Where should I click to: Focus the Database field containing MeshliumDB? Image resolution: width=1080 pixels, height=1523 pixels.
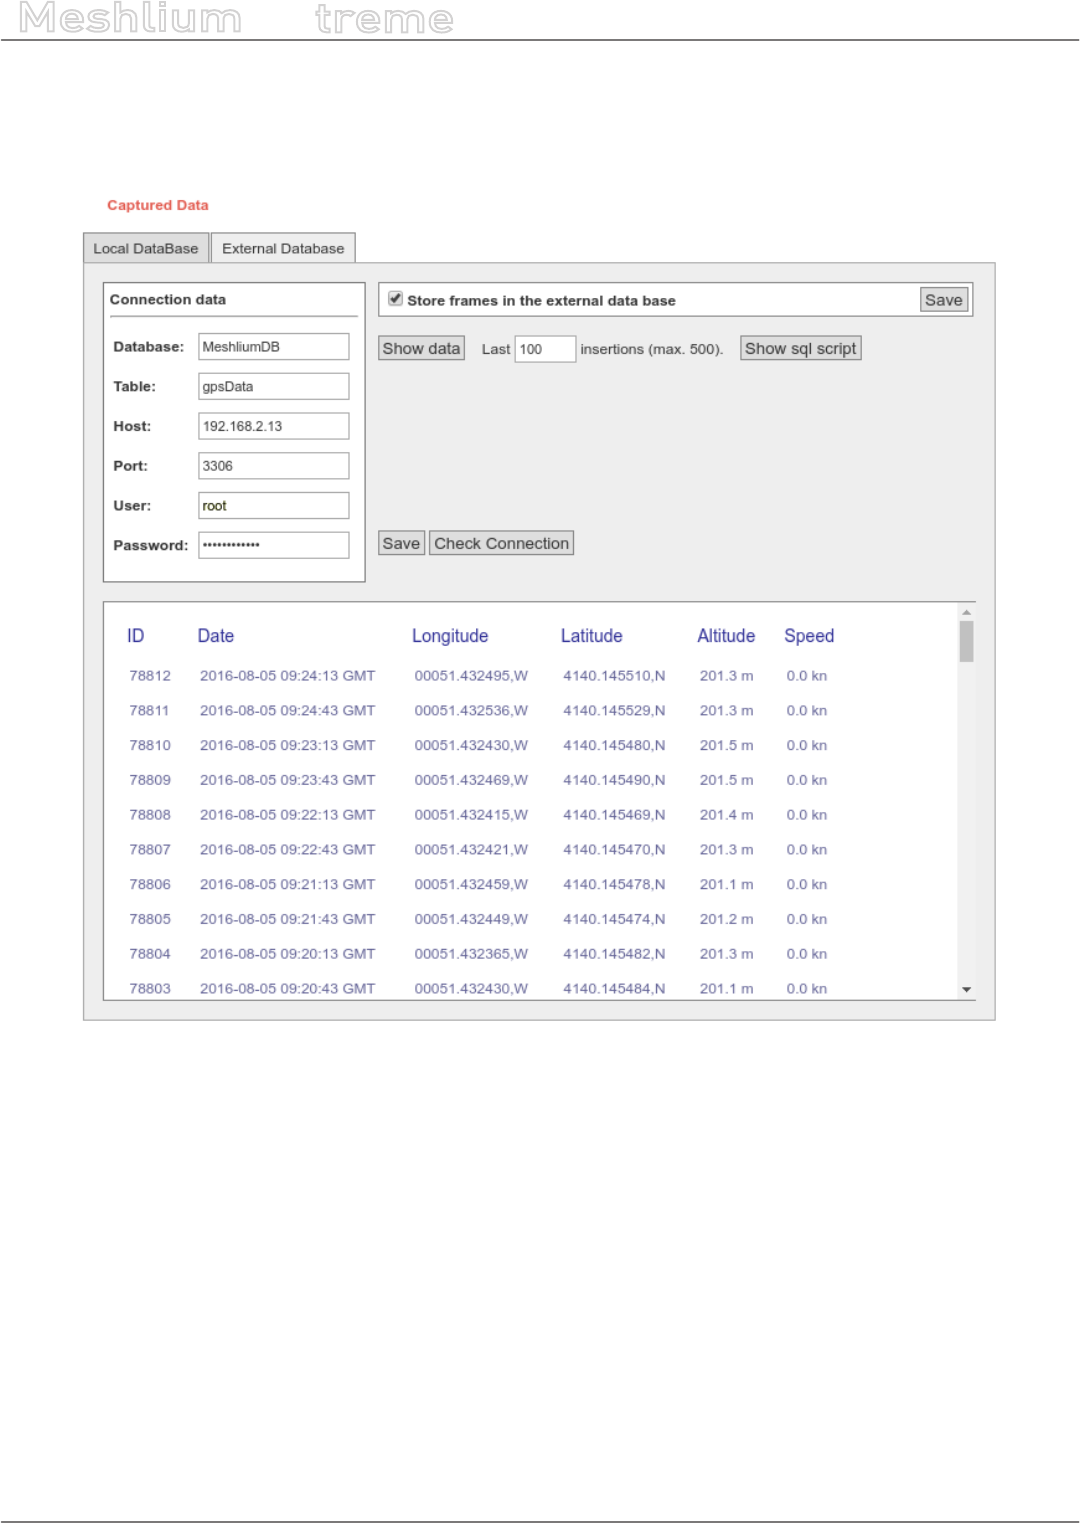[273, 346]
